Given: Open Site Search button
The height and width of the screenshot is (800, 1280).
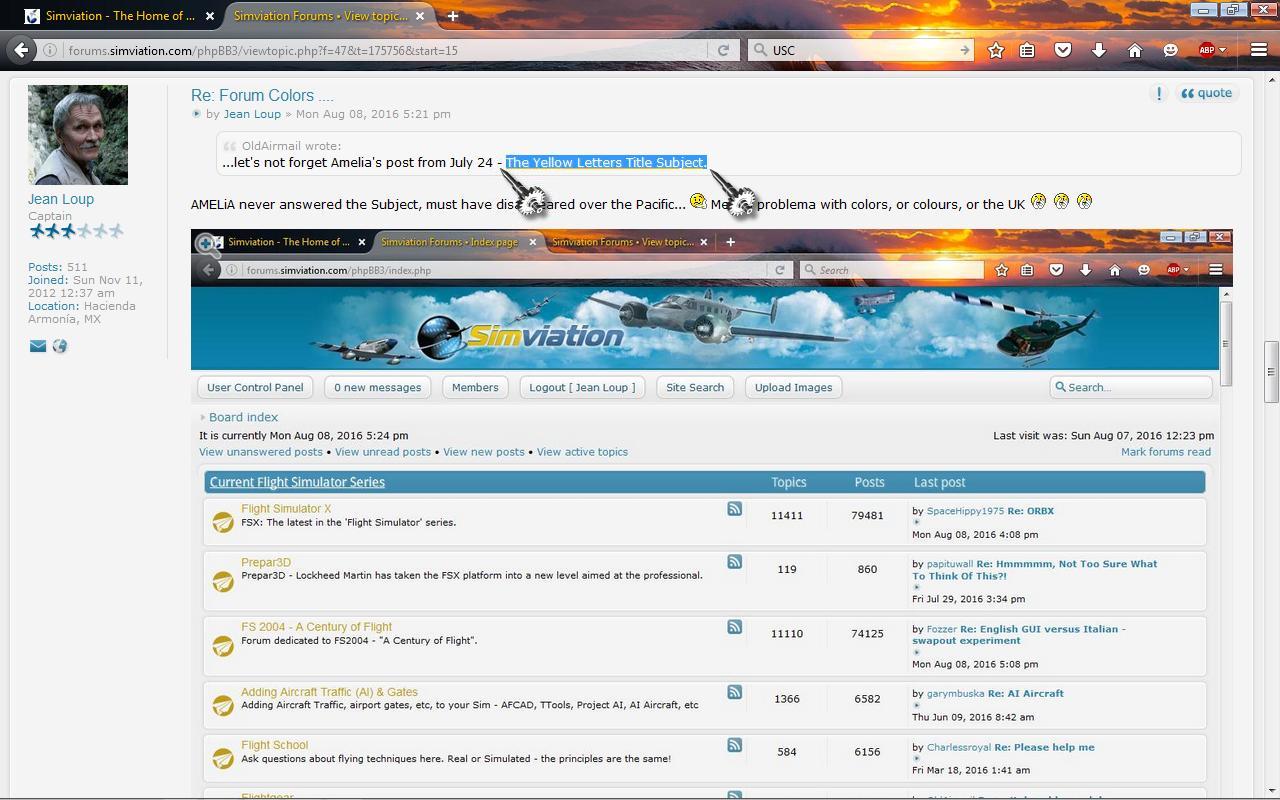Looking at the screenshot, I should pos(695,387).
